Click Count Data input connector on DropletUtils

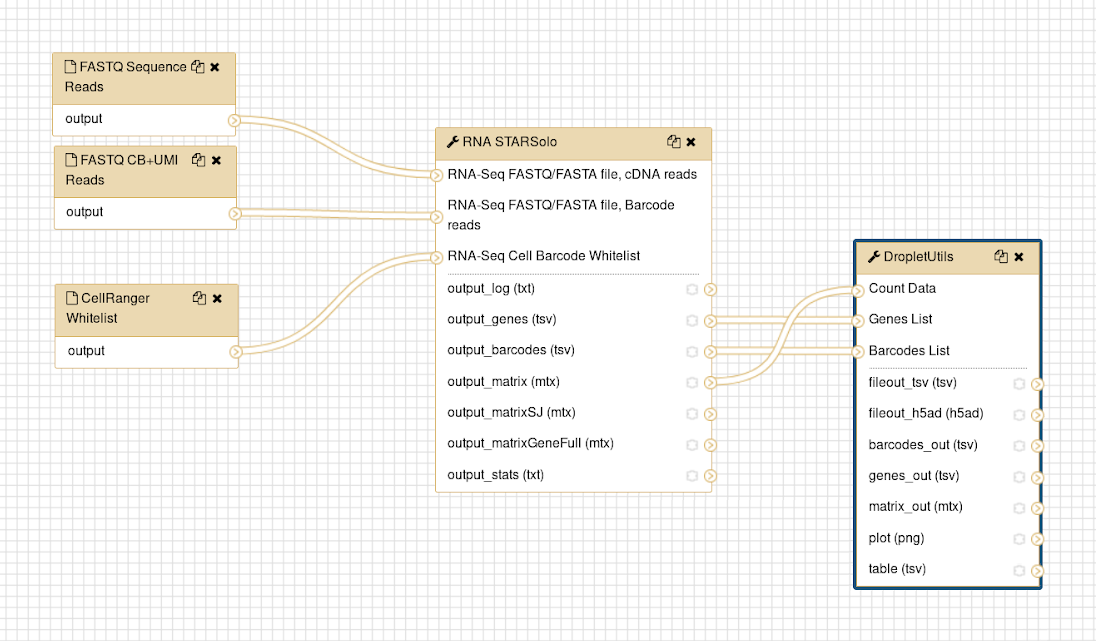858,290
